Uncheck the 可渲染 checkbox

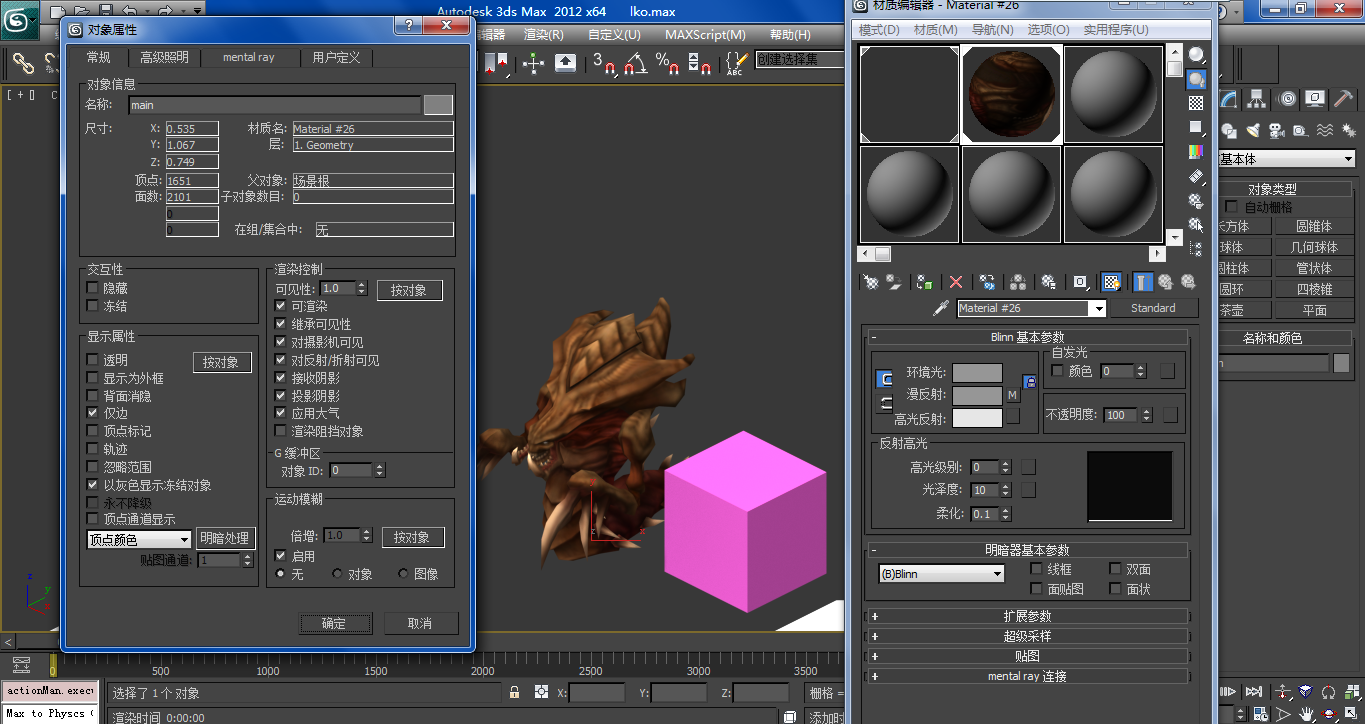[281, 306]
